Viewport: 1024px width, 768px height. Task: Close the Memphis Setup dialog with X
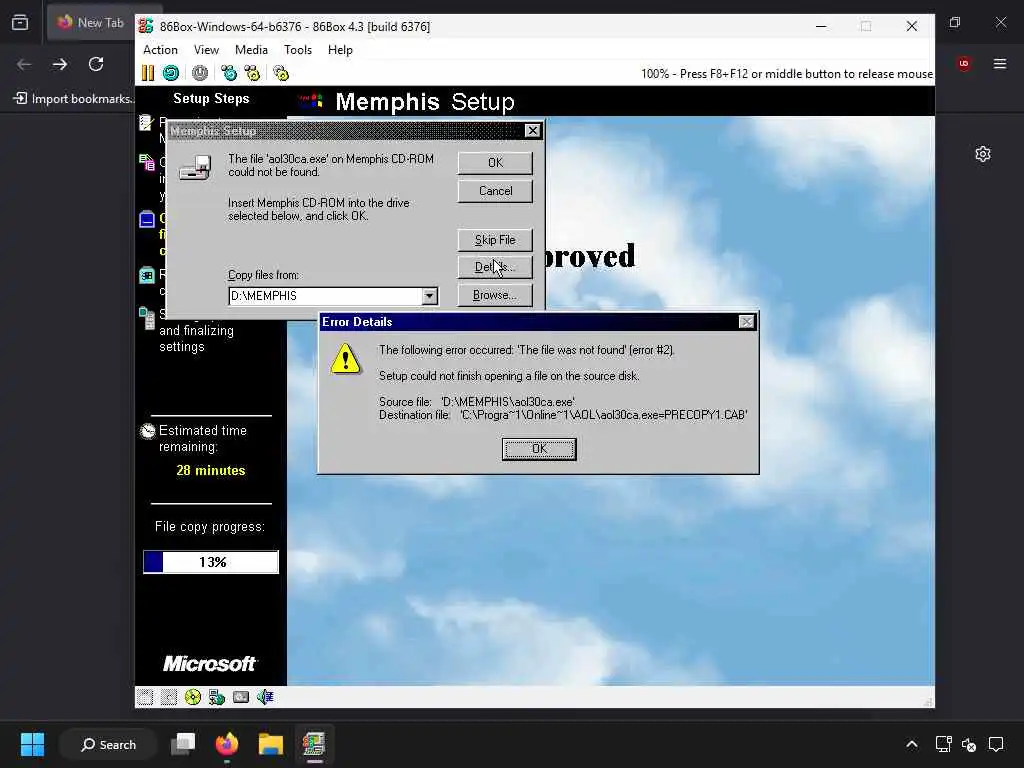point(533,131)
